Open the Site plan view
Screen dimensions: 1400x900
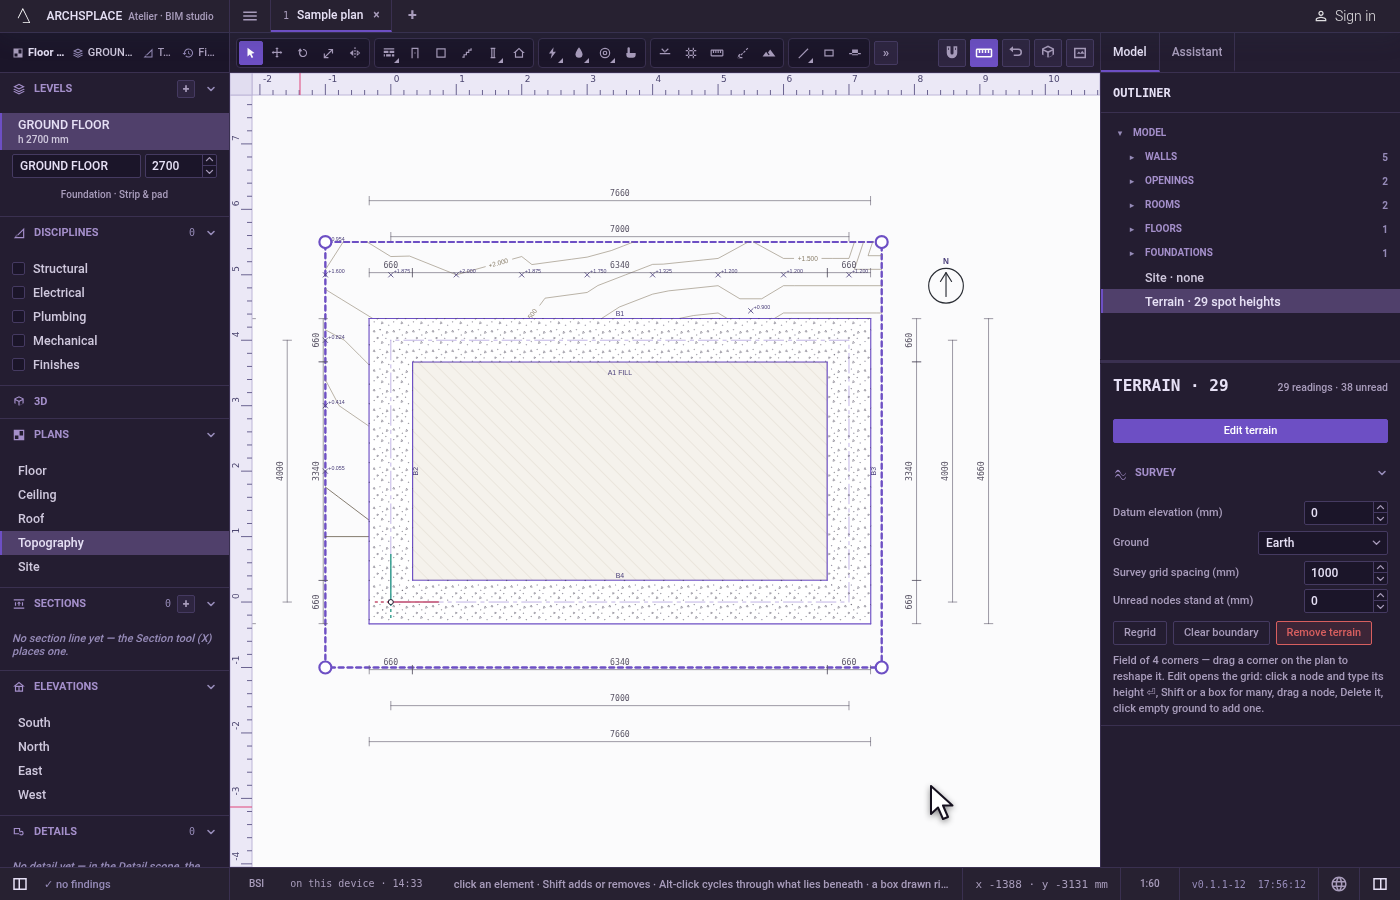(115, 567)
